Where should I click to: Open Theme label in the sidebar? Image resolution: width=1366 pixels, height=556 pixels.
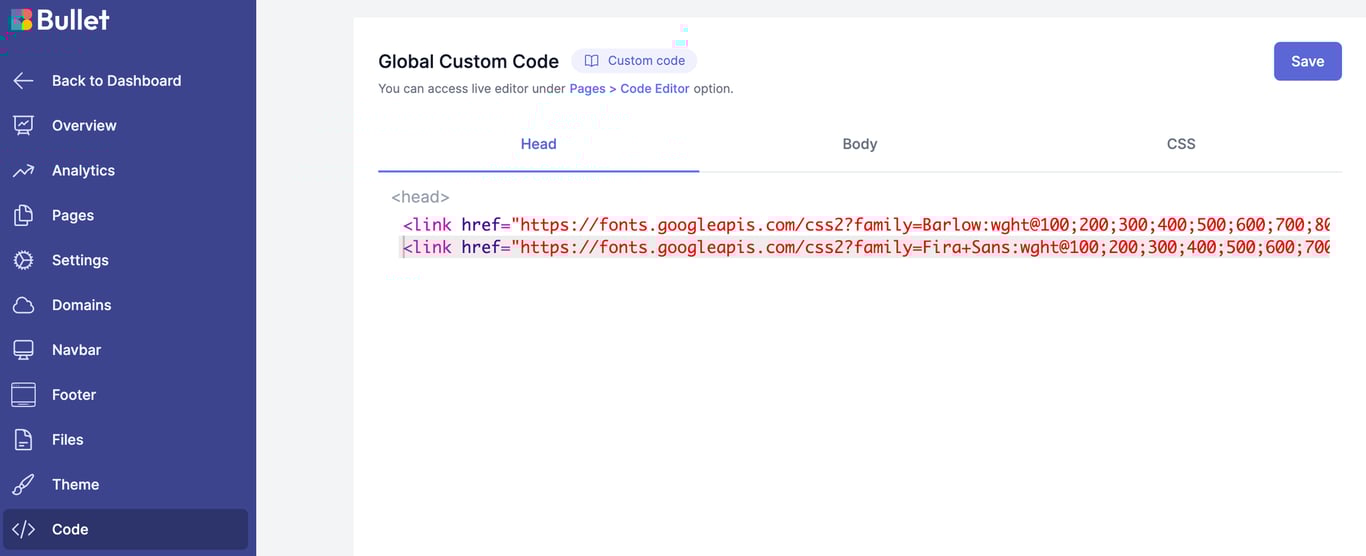coord(75,485)
